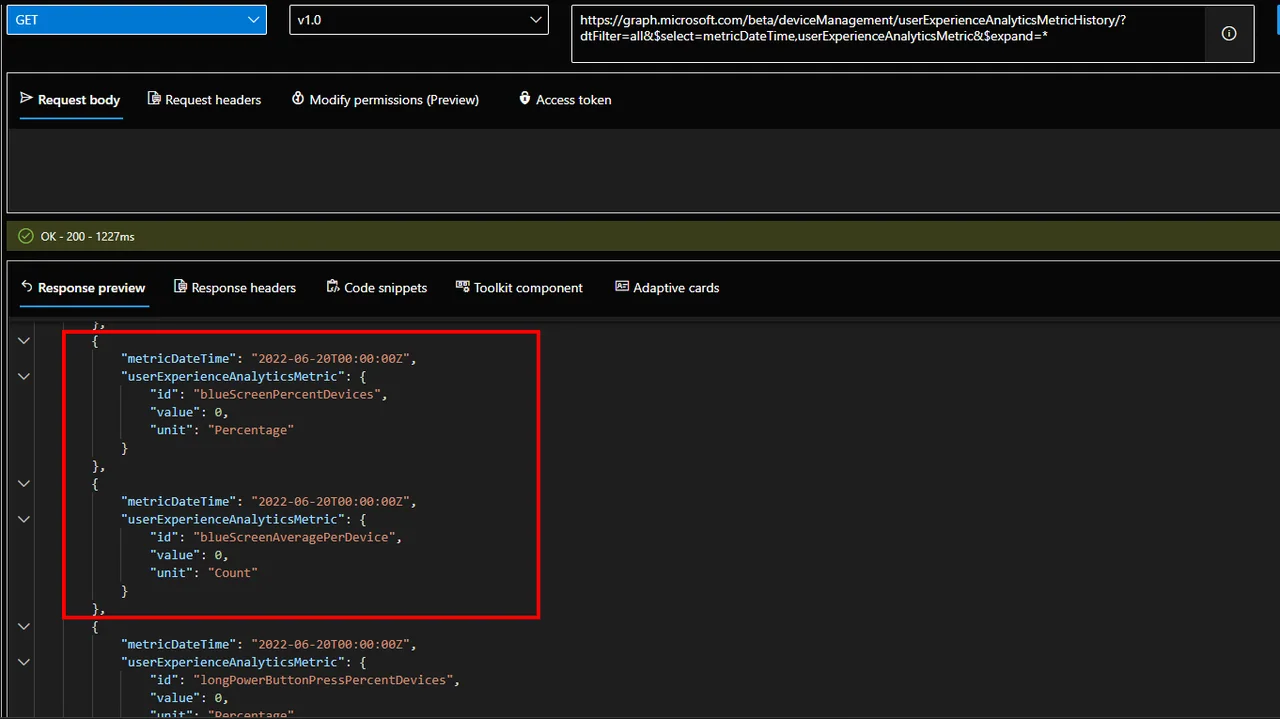Select the Response preview tab
Image resolution: width=1280 pixels, height=719 pixels.
point(83,288)
